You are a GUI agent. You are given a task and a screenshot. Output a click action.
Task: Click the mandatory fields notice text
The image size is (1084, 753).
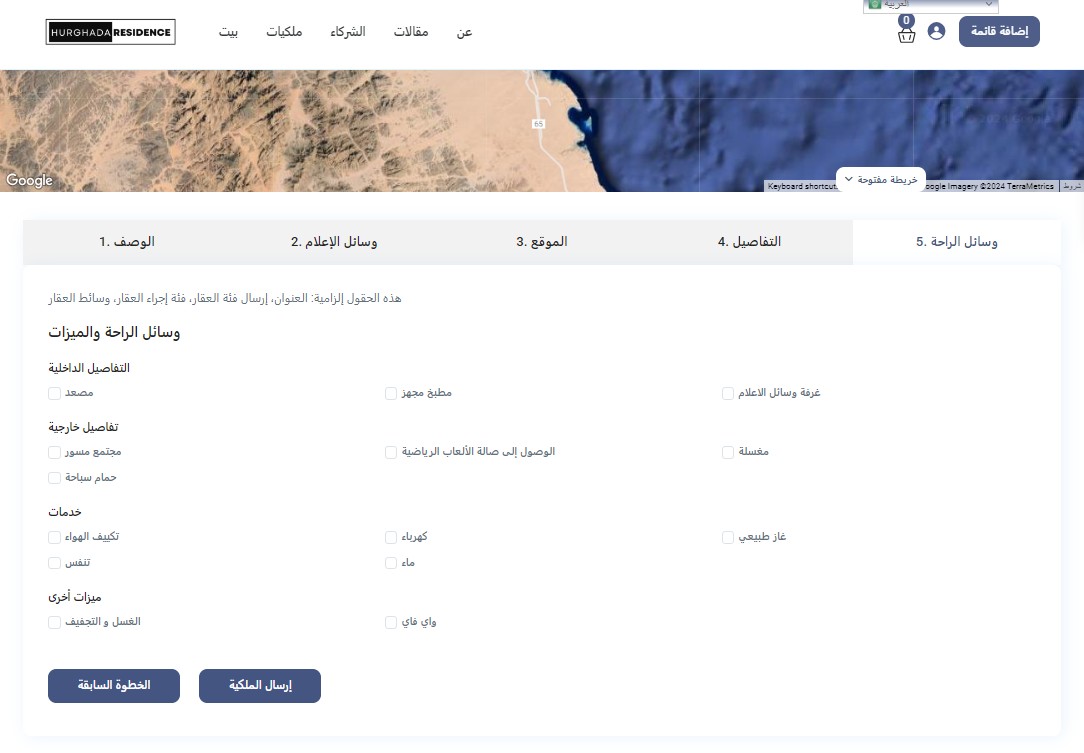(x=225, y=299)
